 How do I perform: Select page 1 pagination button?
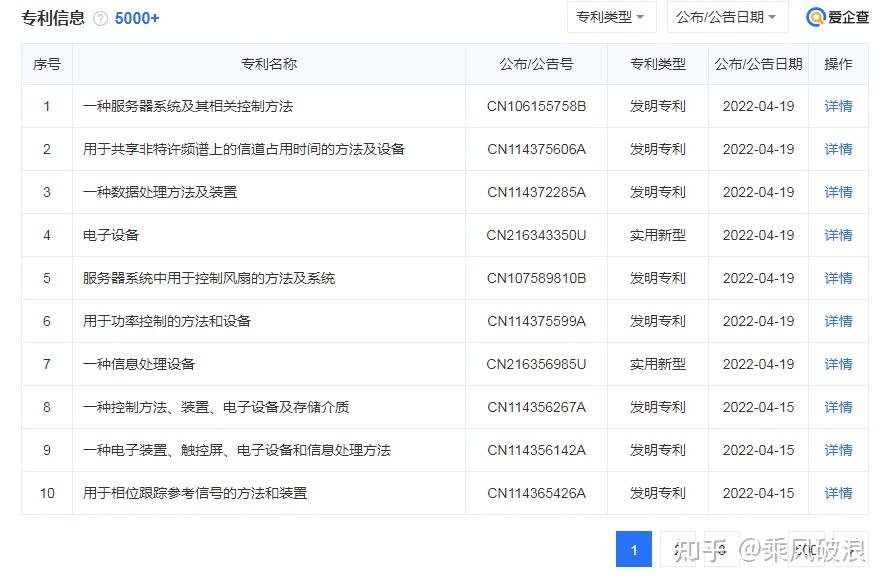click(x=634, y=549)
